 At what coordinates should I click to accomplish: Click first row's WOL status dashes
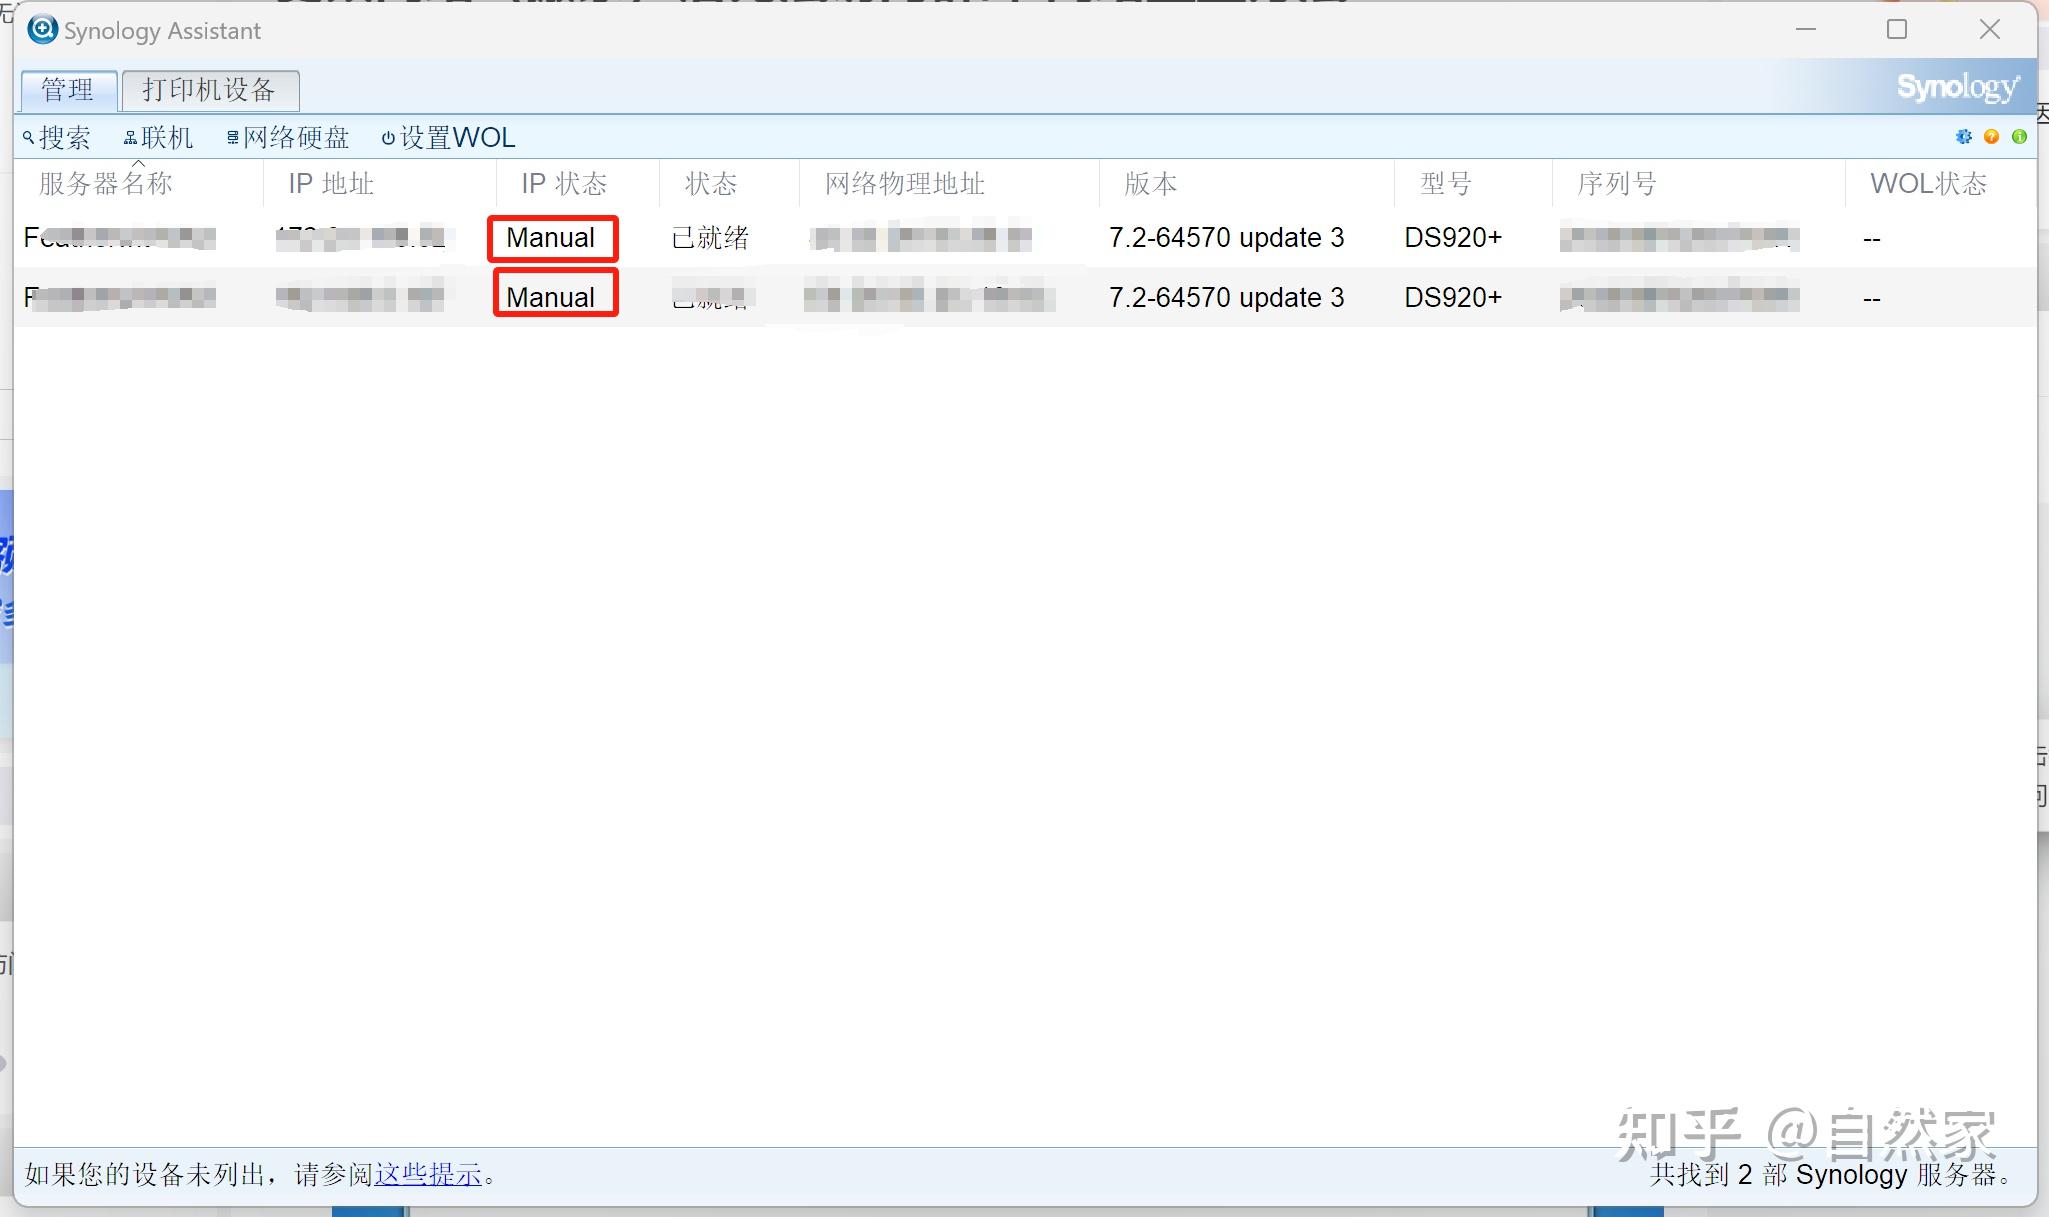tap(1872, 239)
